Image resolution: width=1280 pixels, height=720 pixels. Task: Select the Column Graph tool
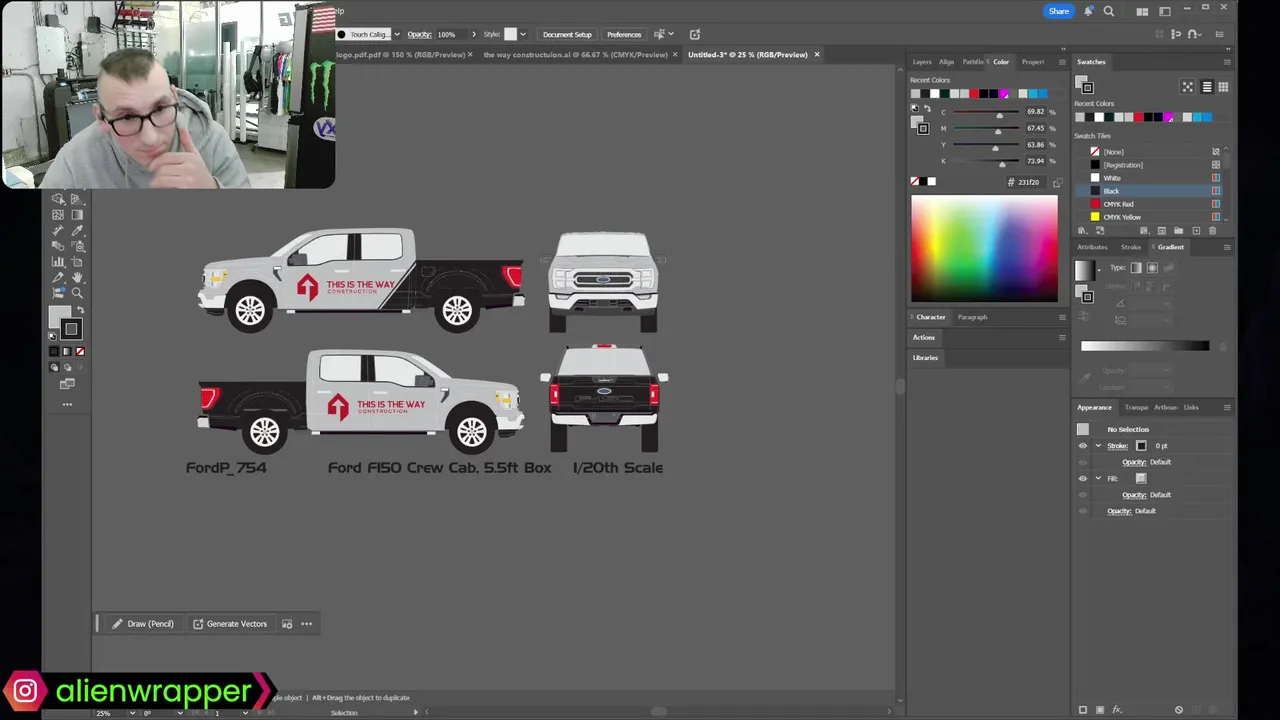[58, 262]
